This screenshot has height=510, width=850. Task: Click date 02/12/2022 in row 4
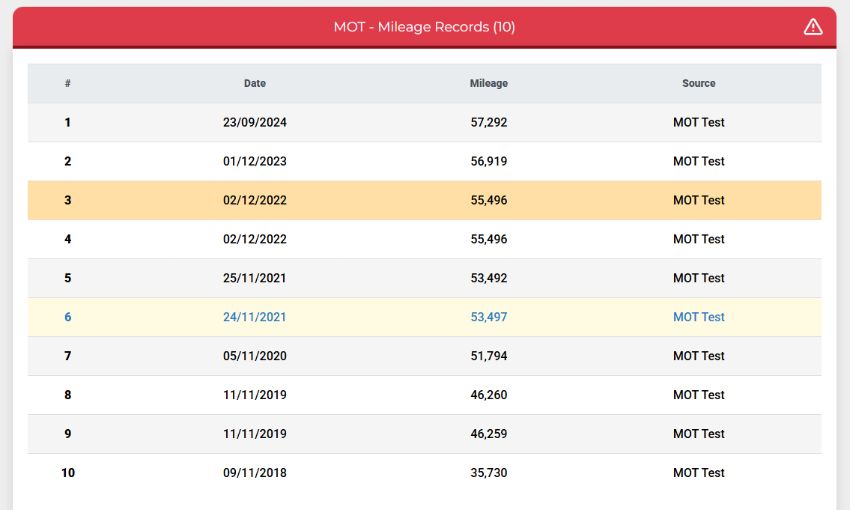(x=255, y=240)
